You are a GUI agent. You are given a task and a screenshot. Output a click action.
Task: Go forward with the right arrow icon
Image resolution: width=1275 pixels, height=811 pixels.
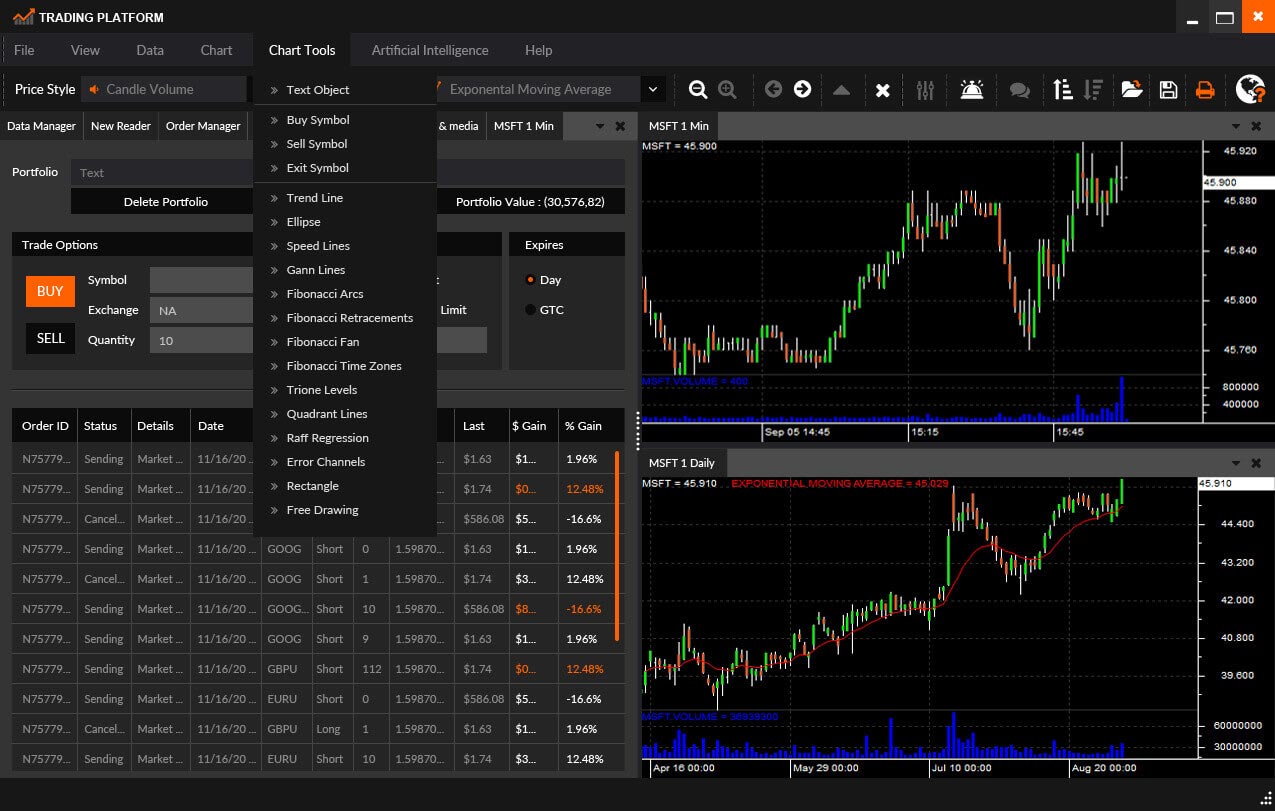[802, 89]
